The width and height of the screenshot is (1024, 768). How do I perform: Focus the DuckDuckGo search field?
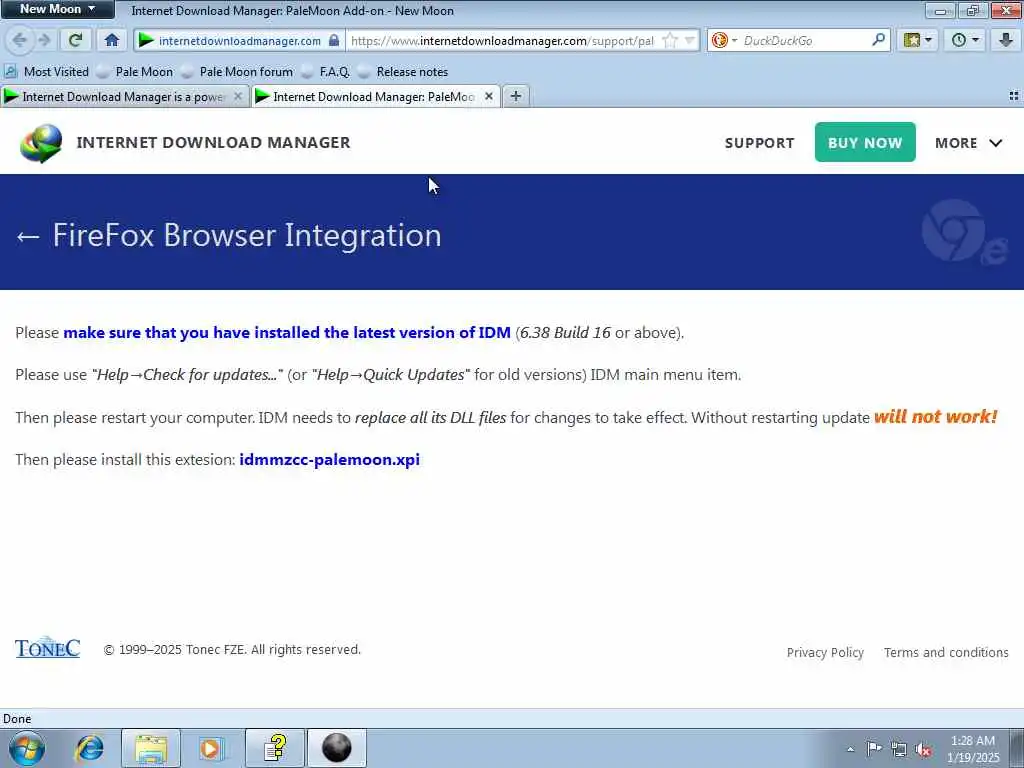(x=804, y=40)
